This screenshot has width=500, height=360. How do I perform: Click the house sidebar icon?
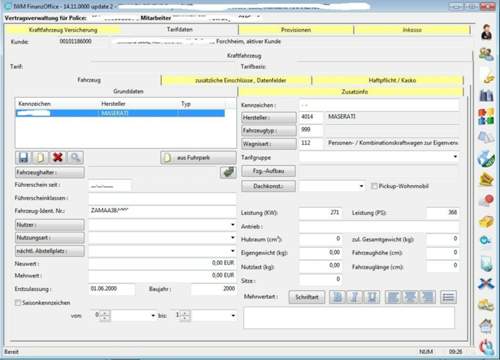pyautogui.click(x=486, y=326)
